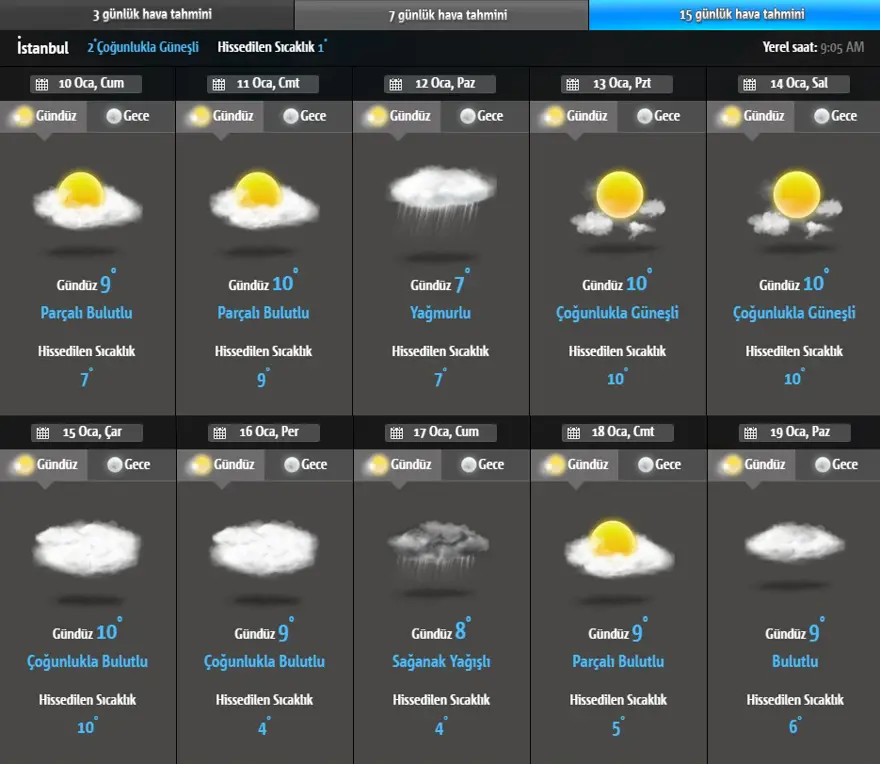Click the Yerel saat 9:05 AM display
Screen dimensions: 880x764
coord(799,47)
